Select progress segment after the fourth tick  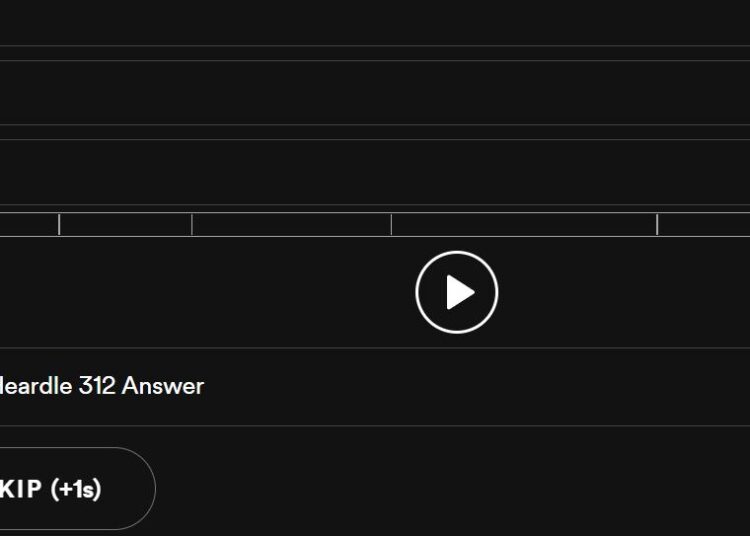click(x=704, y=224)
